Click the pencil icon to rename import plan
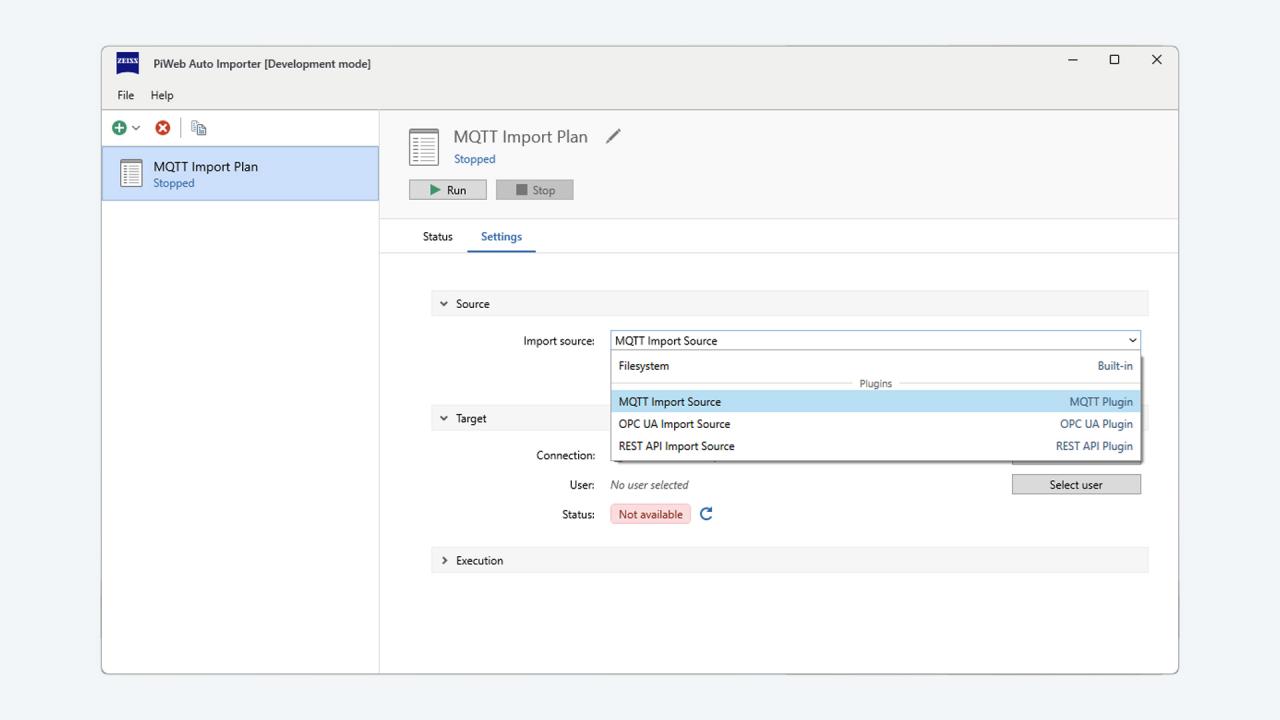Image resolution: width=1280 pixels, height=720 pixels. (613, 136)
